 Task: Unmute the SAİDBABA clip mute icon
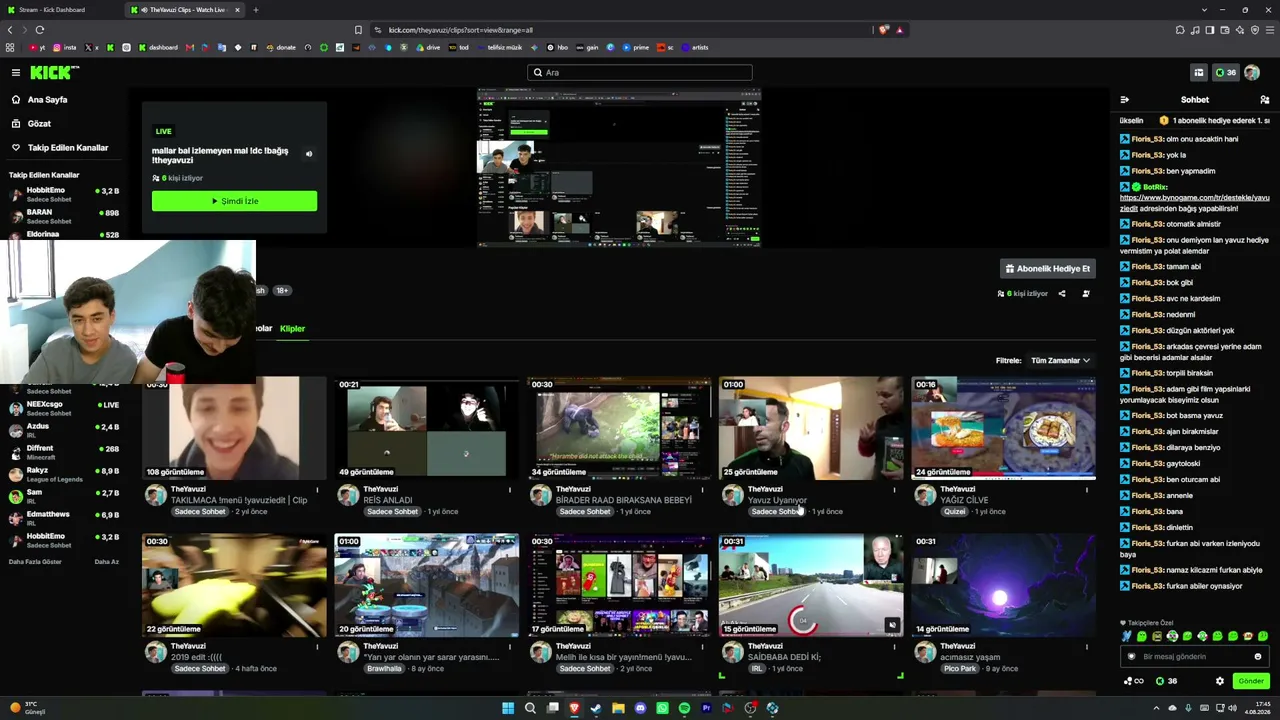[x=892, y=626]
